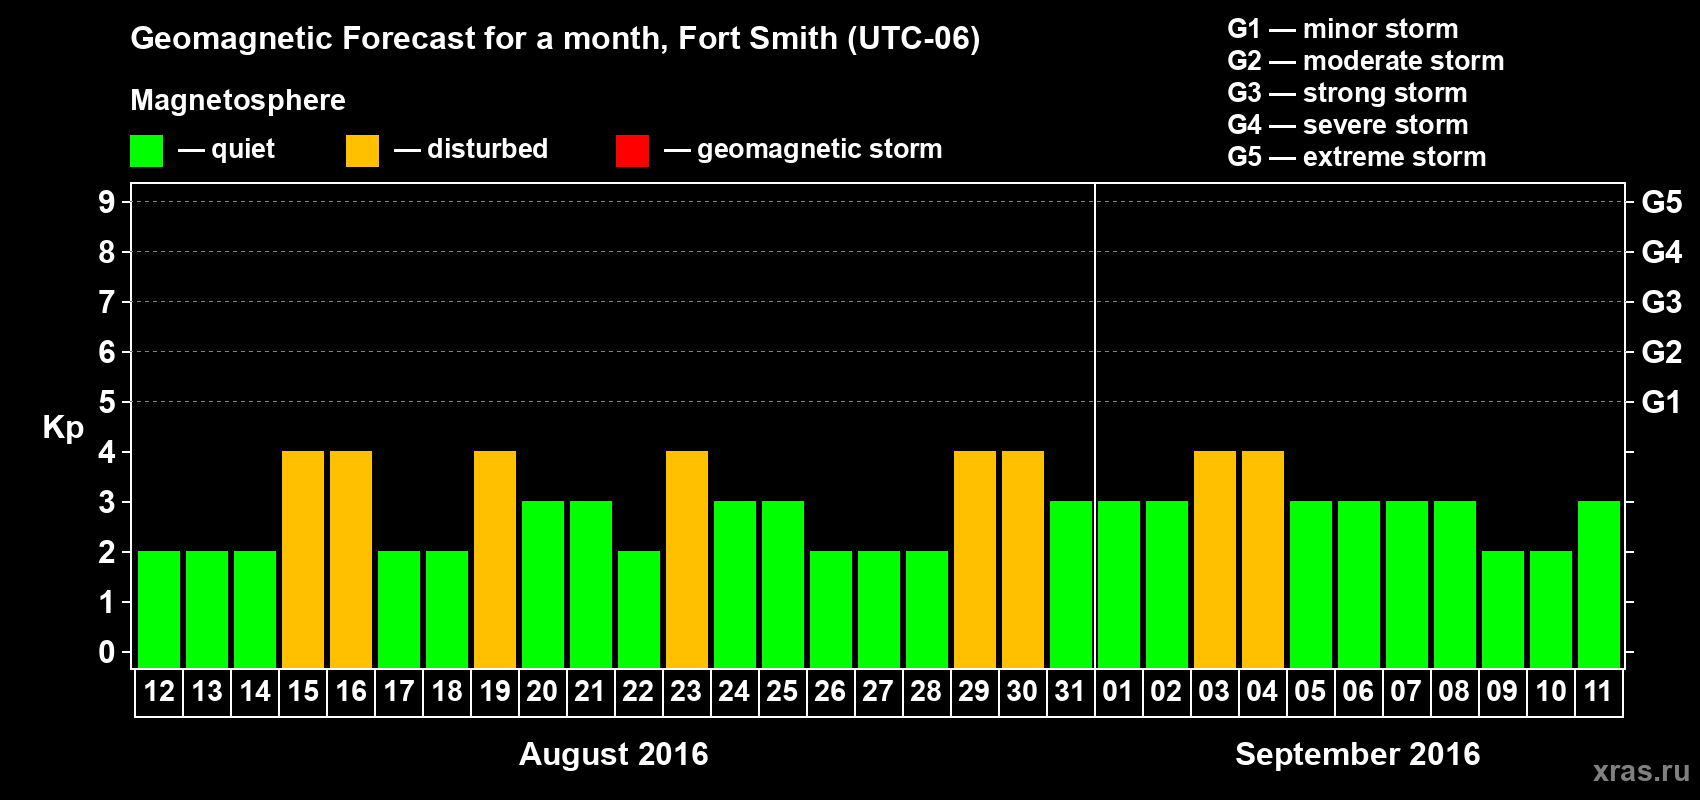The height and width of the screenshot is (800, 1700).
Task: Select the green bar for September 11
Action: pos(1599,584)
